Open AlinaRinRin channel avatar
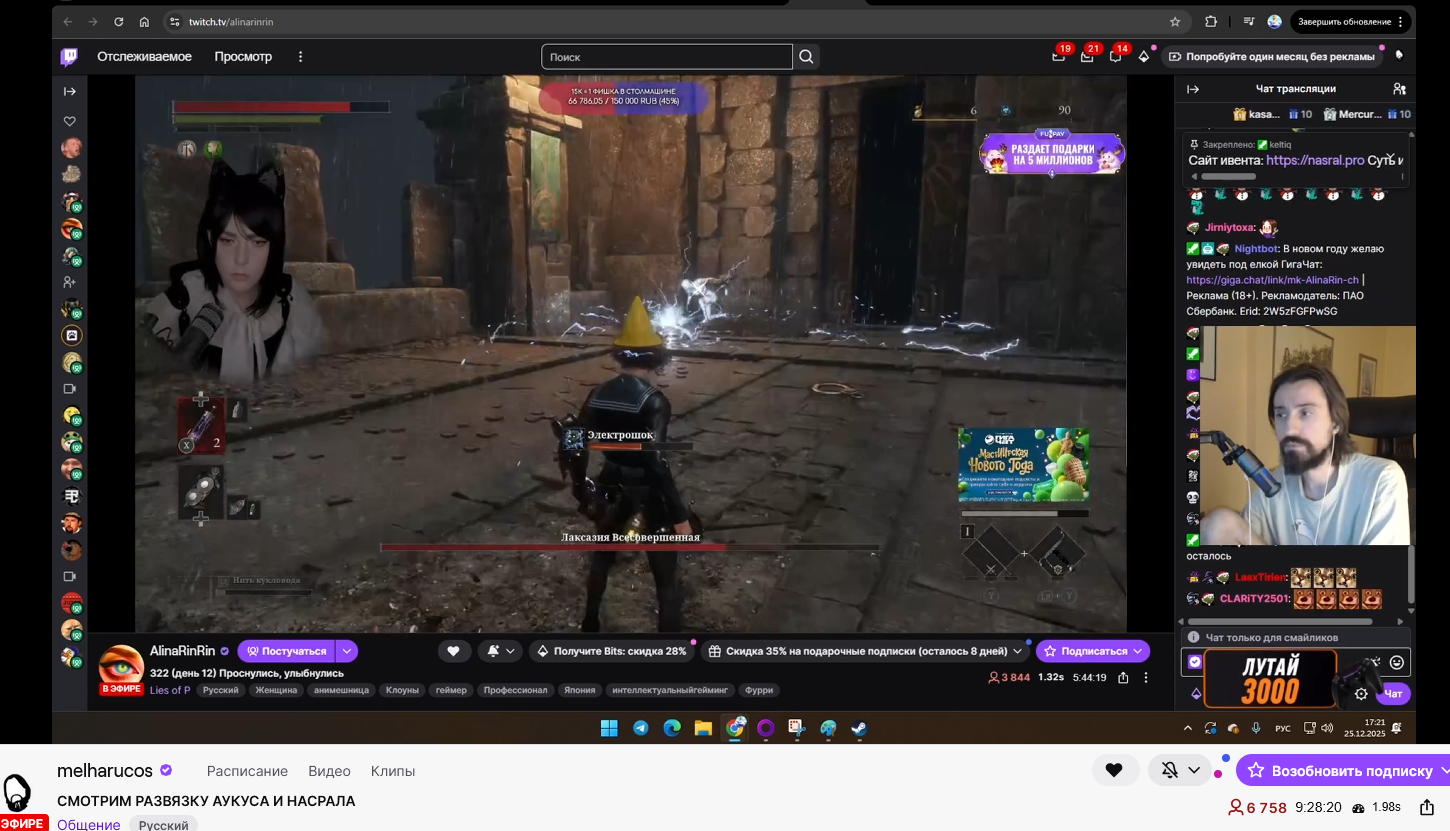This screenshot has height=831, width=1450. pos(121,665)
